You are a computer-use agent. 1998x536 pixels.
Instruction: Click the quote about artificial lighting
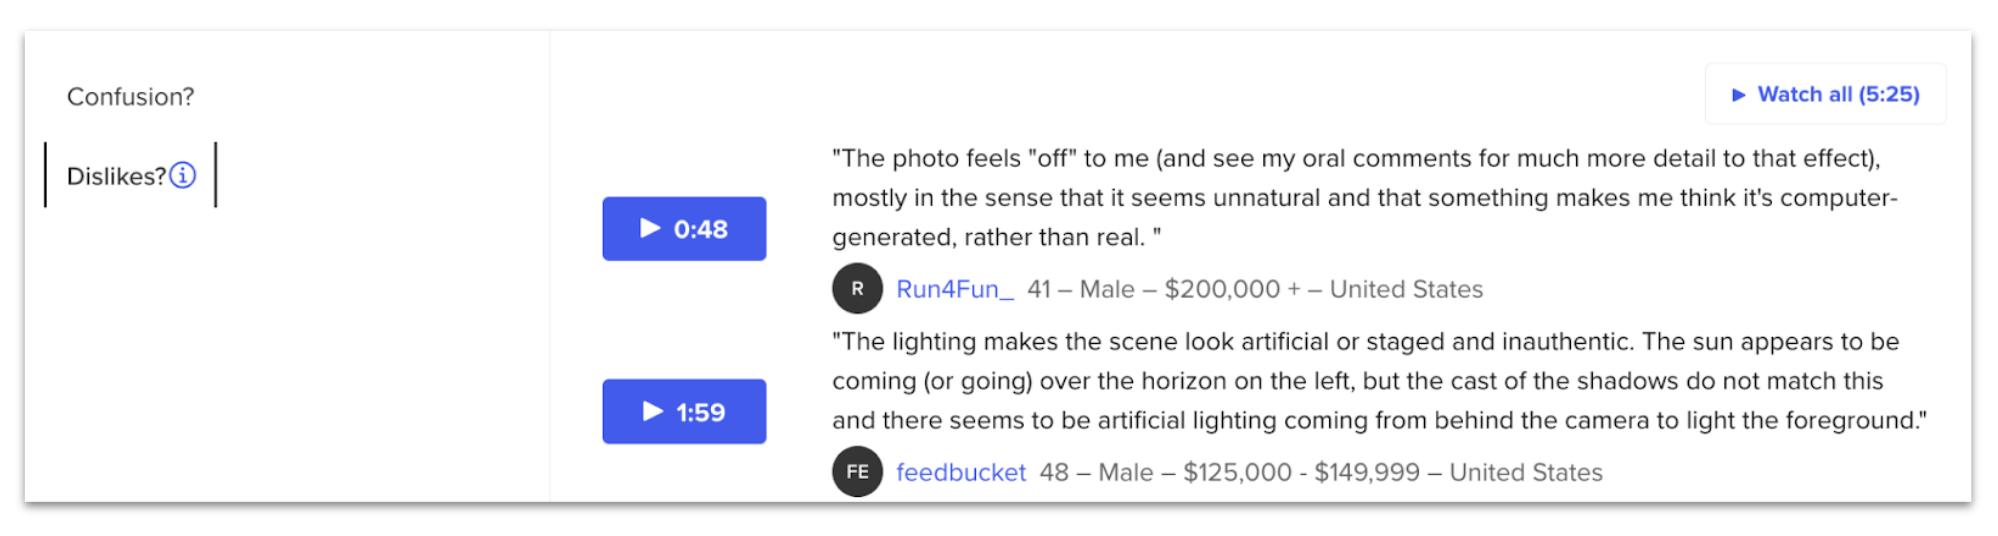[1378, 381]
